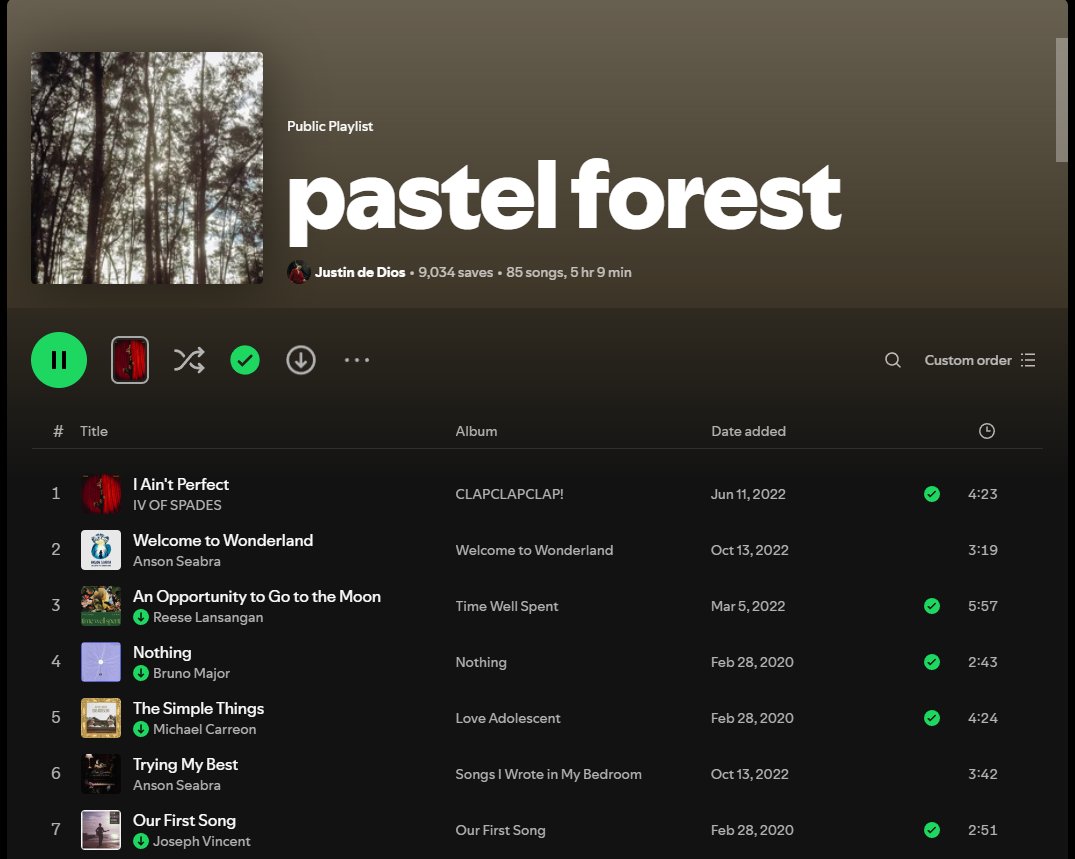Click I Ain't Perfect album art thumbnail
This screenshot has height=859, width=1075.
point(101,494)
